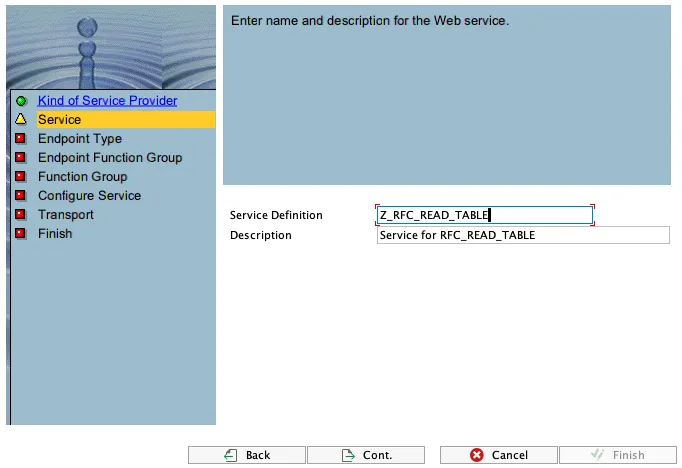Click the red square icon next to Endpoint Type
The height and width of the screenshot is (468, 682).
20,138
